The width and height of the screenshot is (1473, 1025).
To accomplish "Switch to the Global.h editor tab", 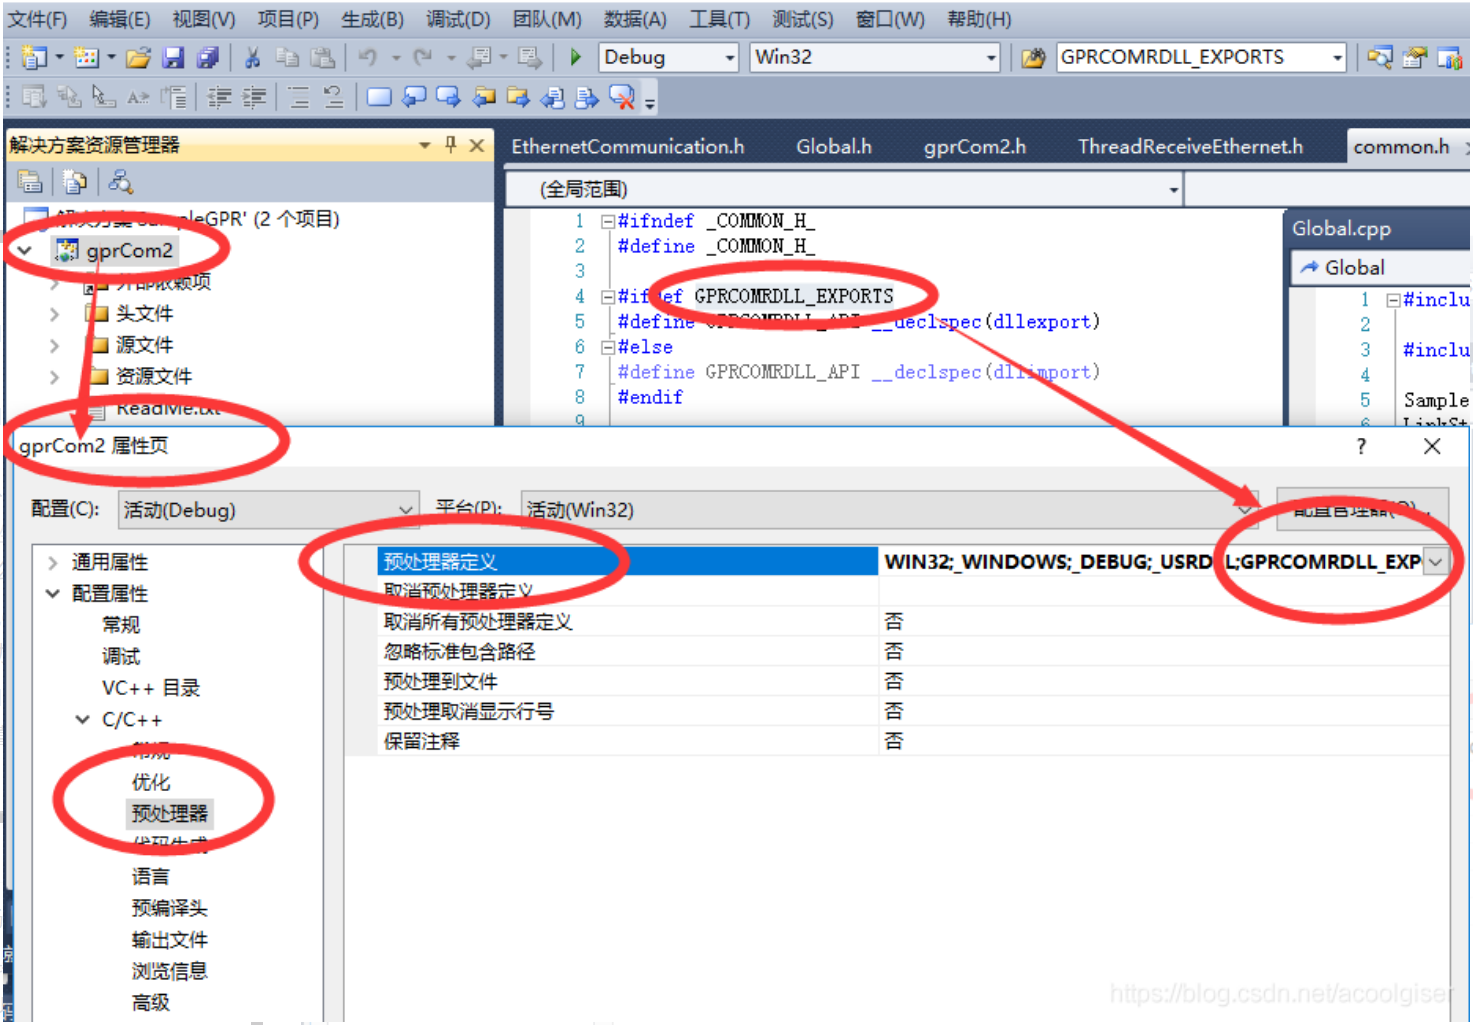I will 833,146.
